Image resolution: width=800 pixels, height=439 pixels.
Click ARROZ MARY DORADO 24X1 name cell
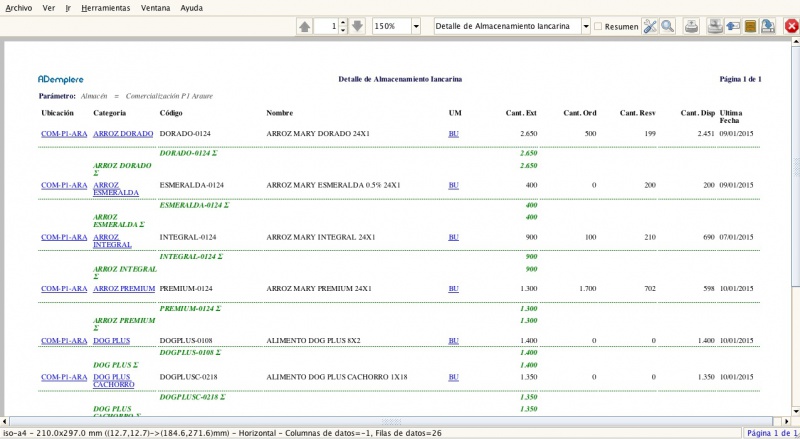click(318, 134)
